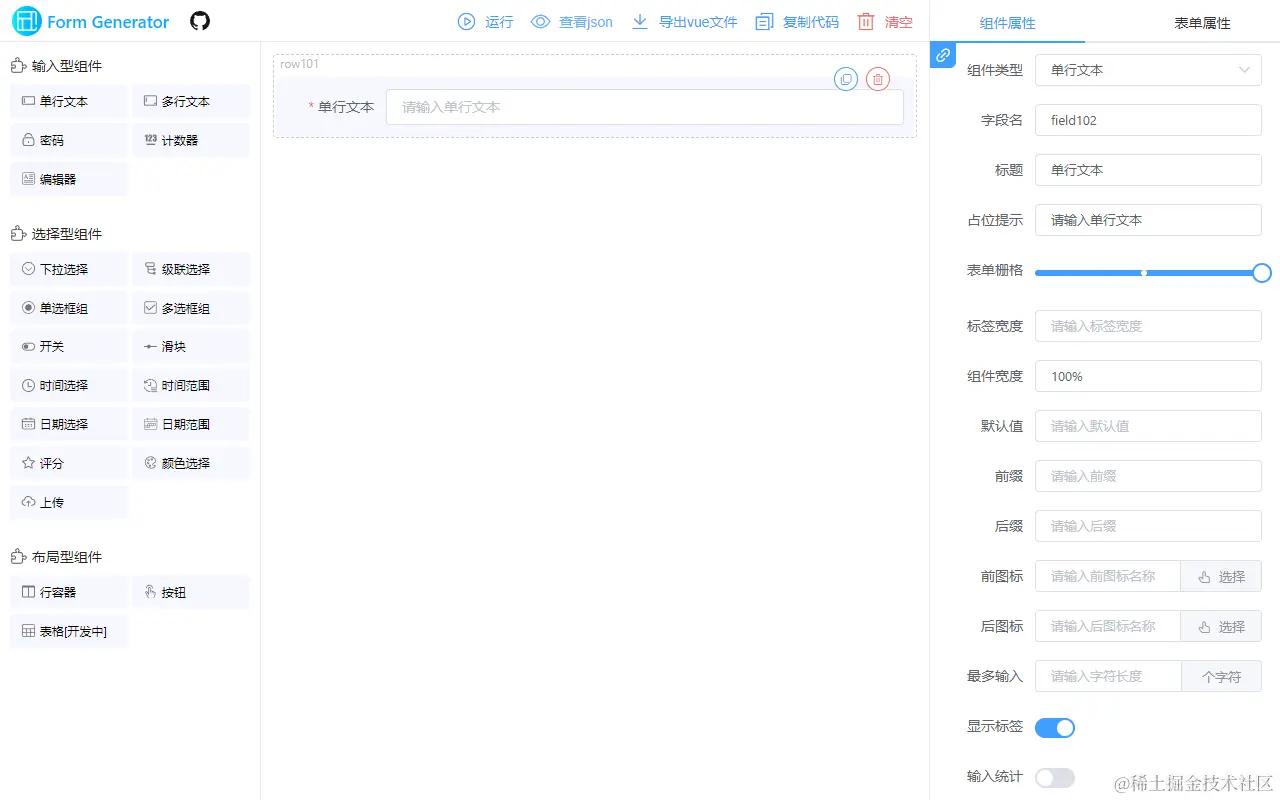The width and height of the screenshot is (1280, 800).
Task: Click the 占位提示 input showing 请输入单行文本
Action: 1148,220
